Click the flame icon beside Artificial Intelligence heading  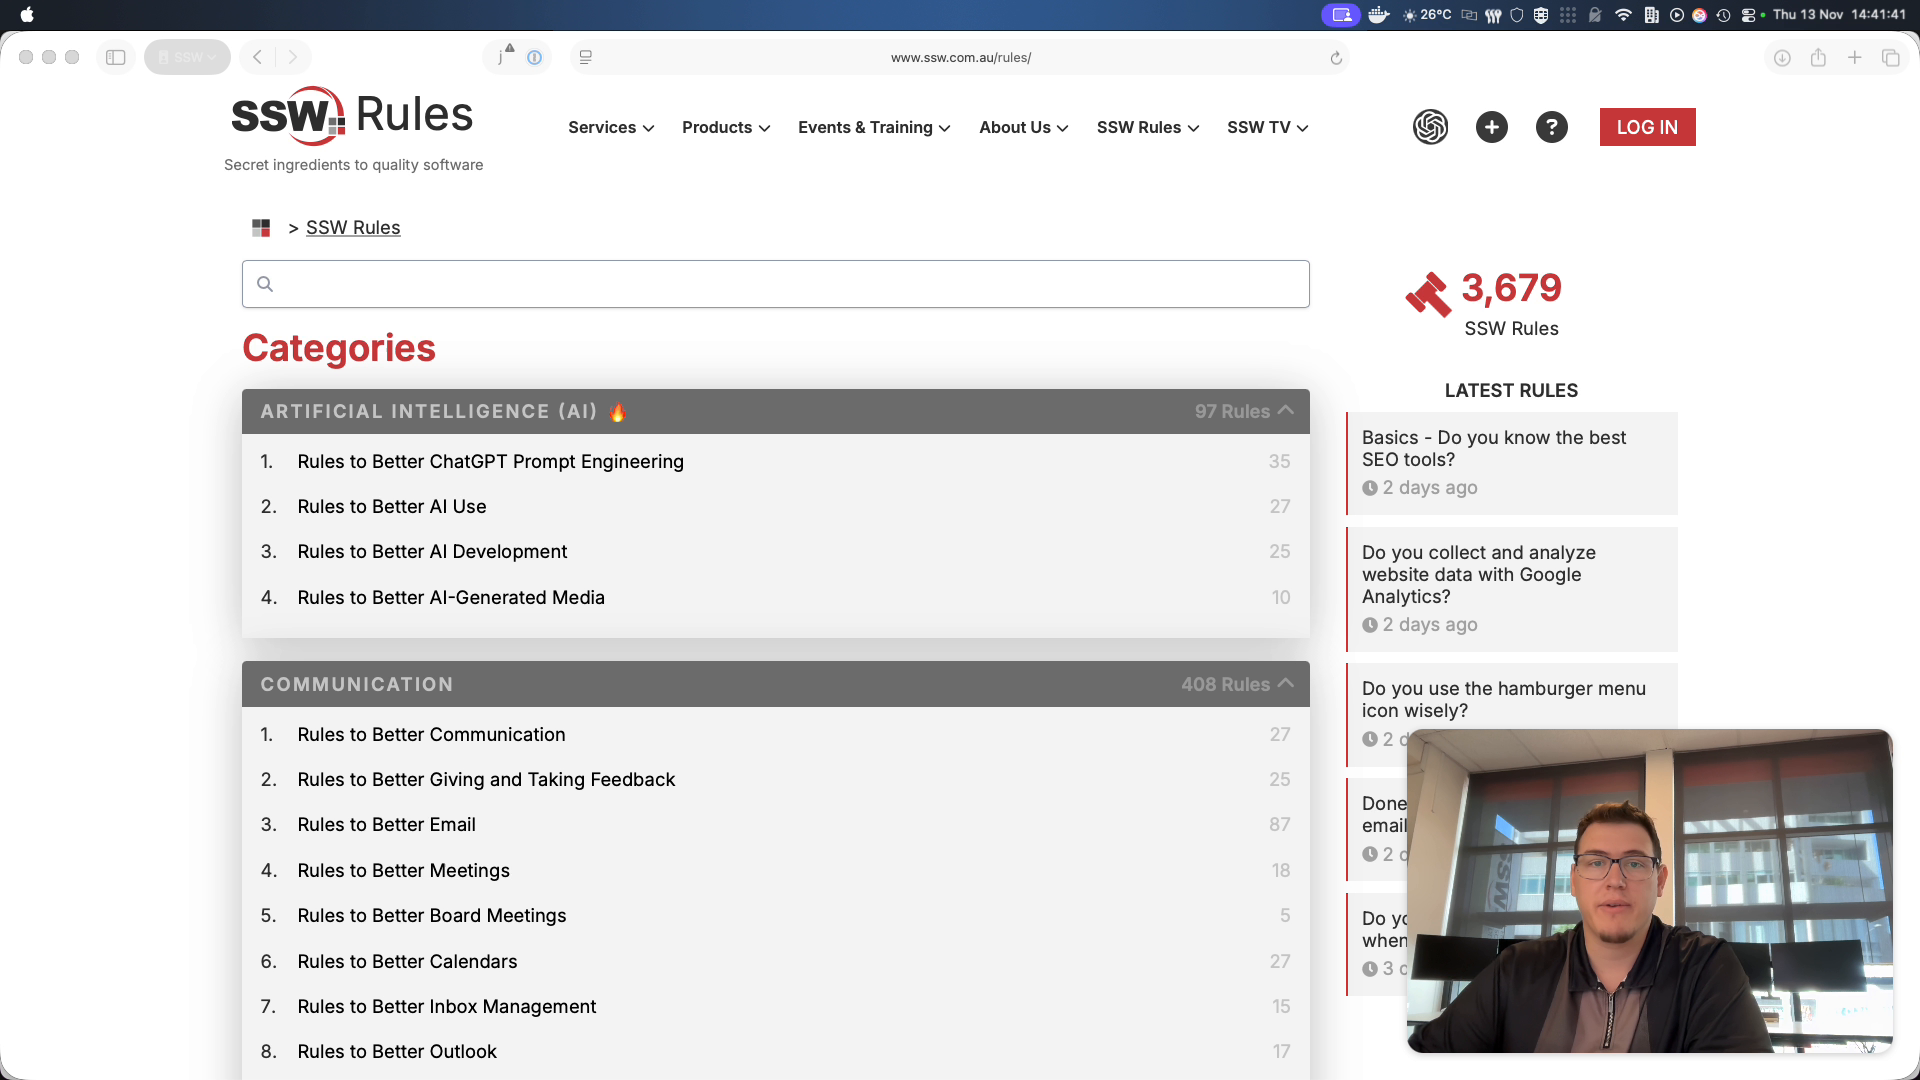coord(617,412)
